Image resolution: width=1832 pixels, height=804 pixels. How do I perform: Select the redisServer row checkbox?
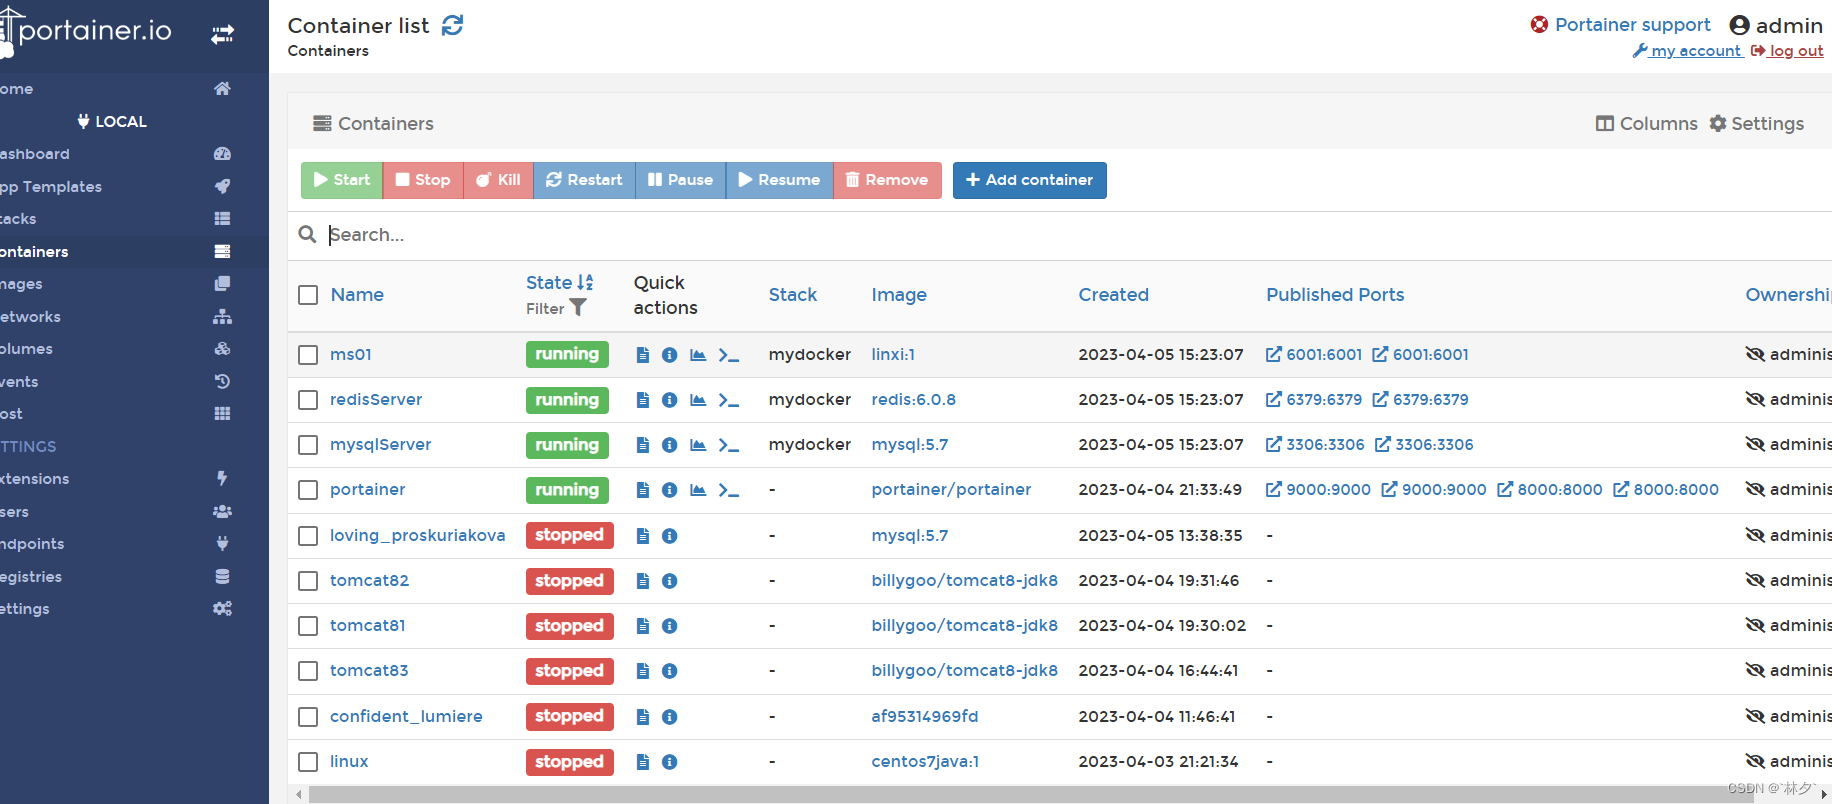(308, 400)
